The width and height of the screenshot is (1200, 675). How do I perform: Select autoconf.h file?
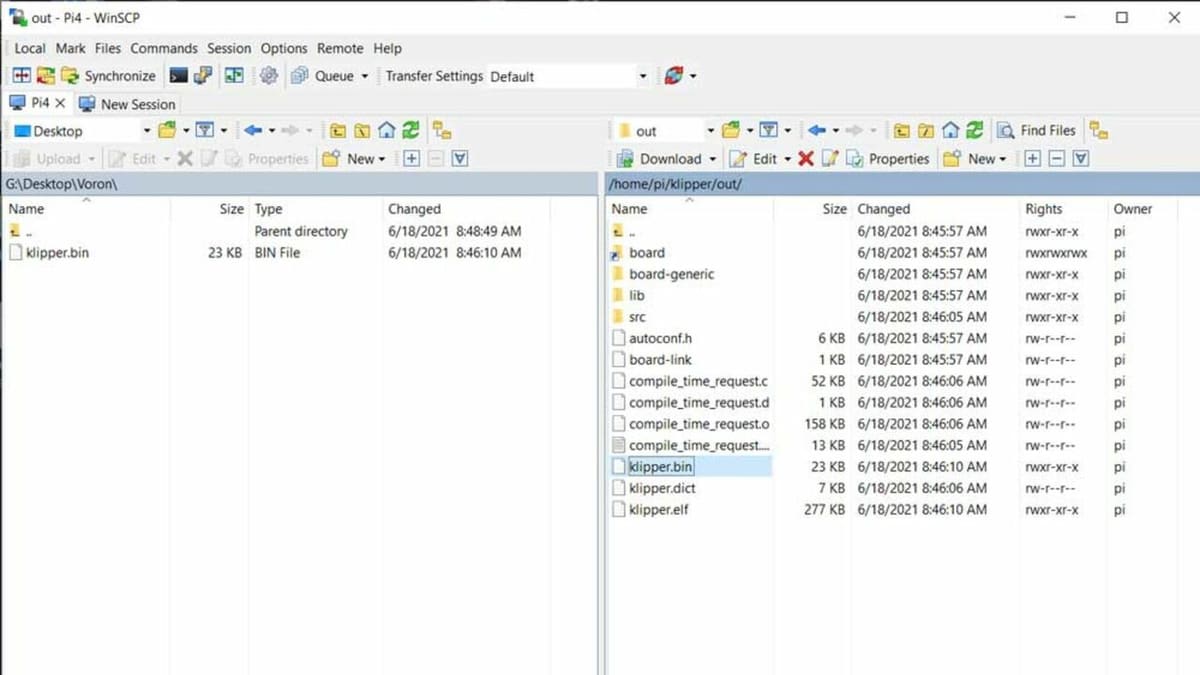coord(660,338)
